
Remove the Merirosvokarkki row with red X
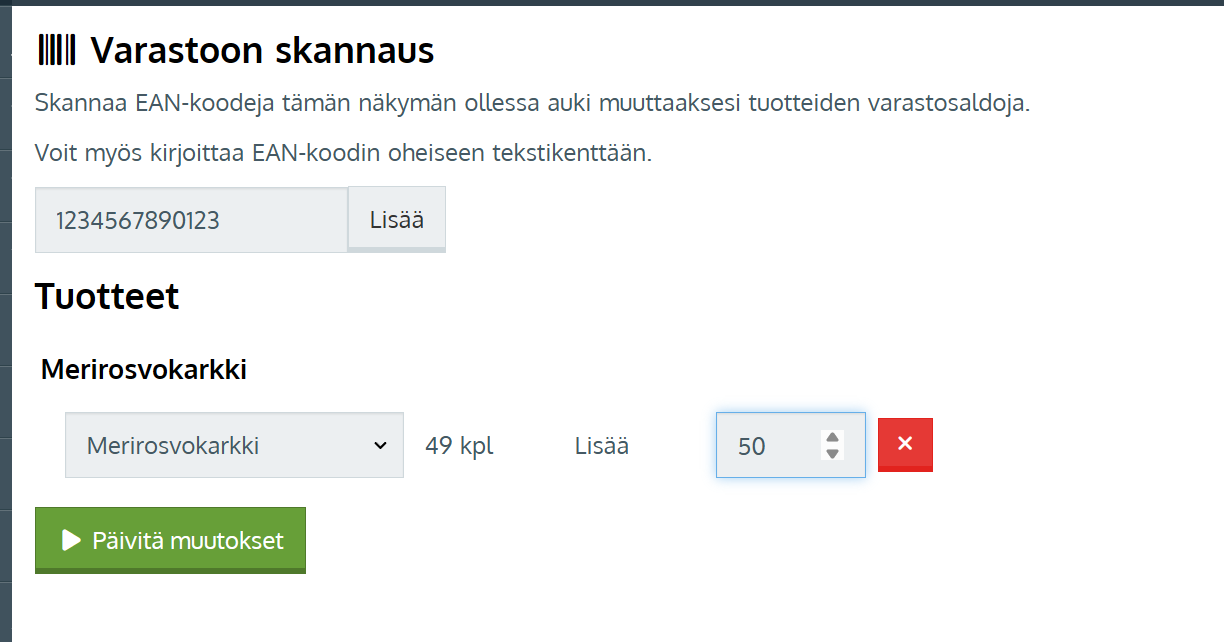click(x=905, y=444)
